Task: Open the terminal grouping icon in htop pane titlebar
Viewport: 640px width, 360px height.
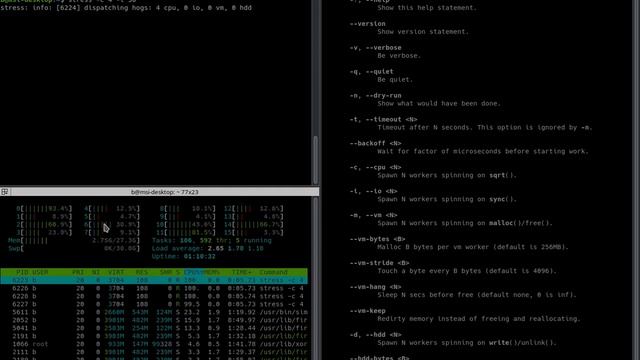Action: 4,192
